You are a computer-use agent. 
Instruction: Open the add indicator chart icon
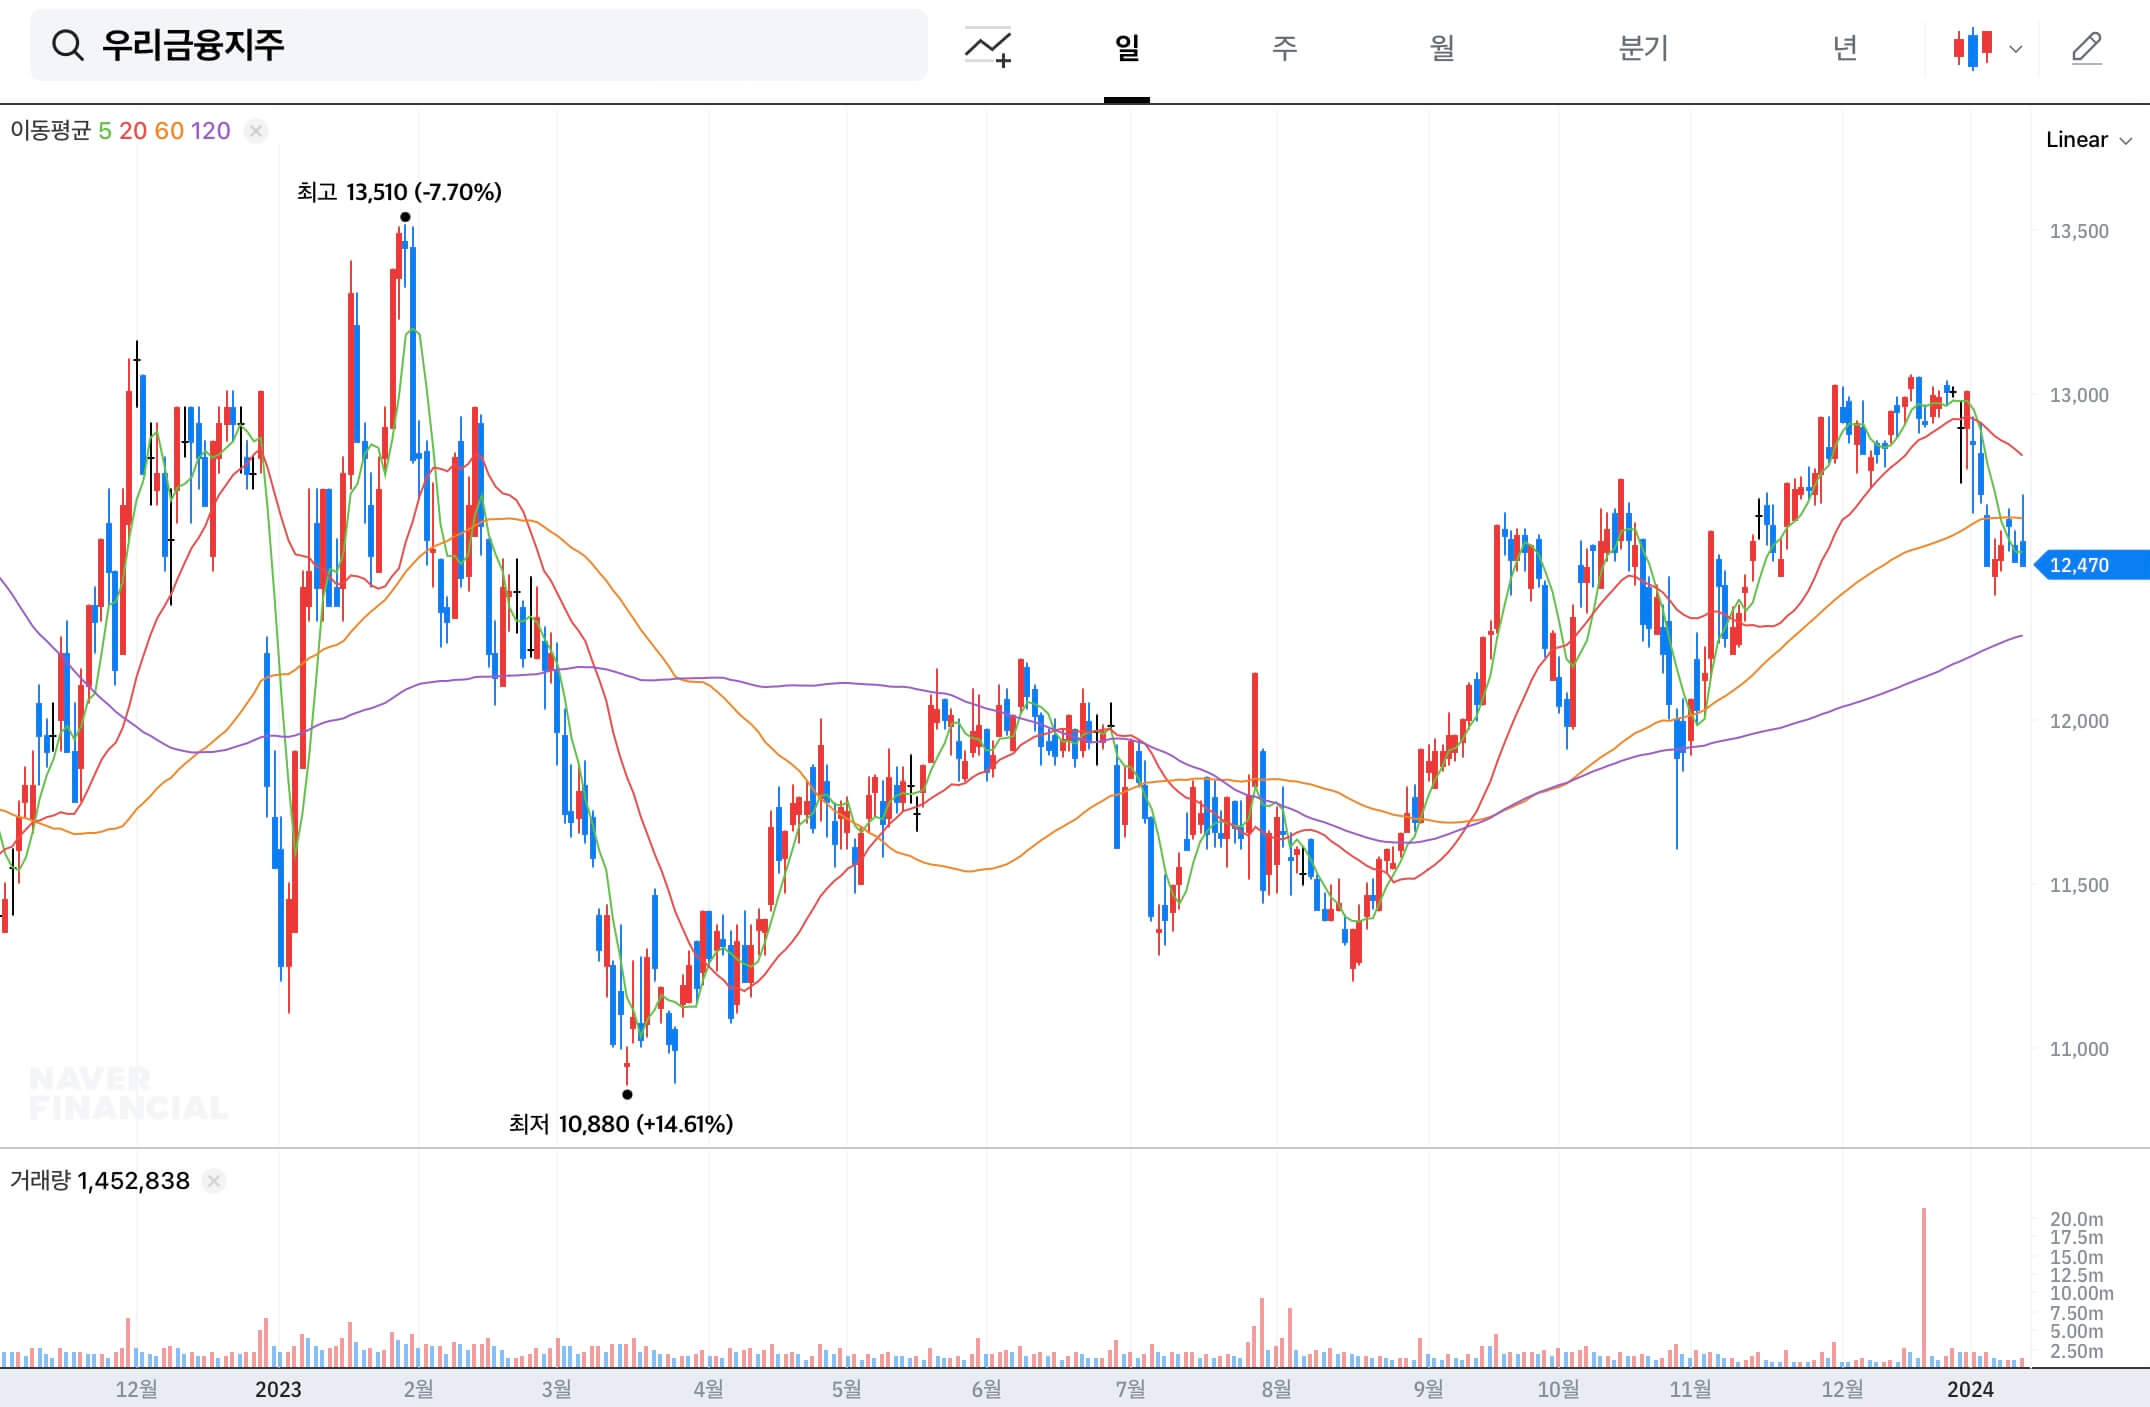(x=987, y=47)
